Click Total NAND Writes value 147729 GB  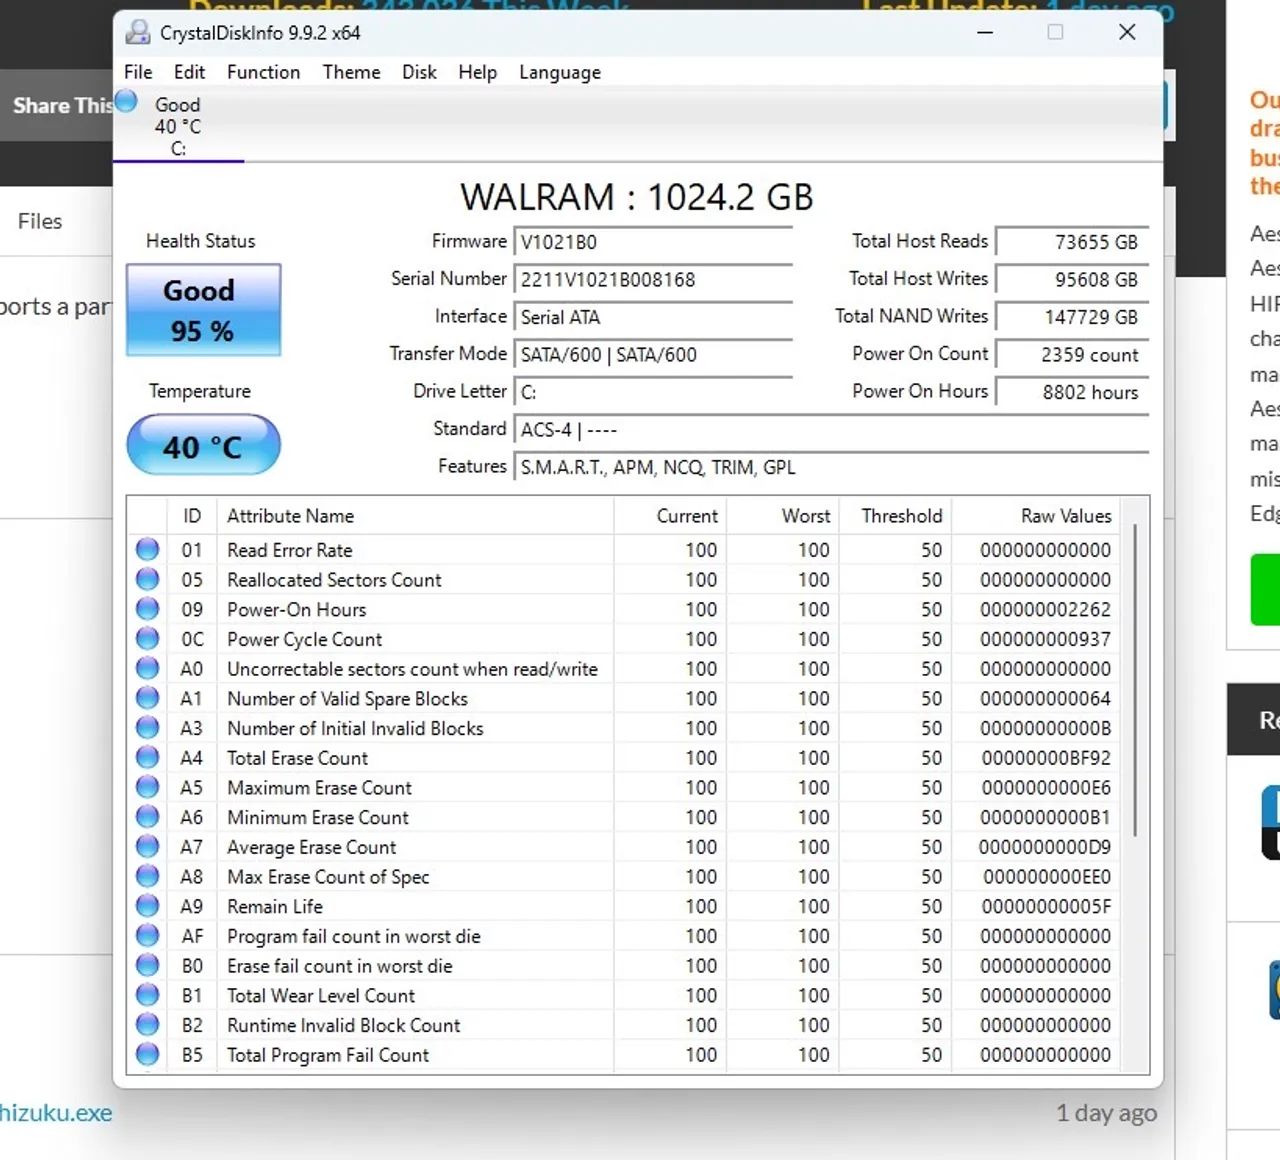coord(1072,317)
